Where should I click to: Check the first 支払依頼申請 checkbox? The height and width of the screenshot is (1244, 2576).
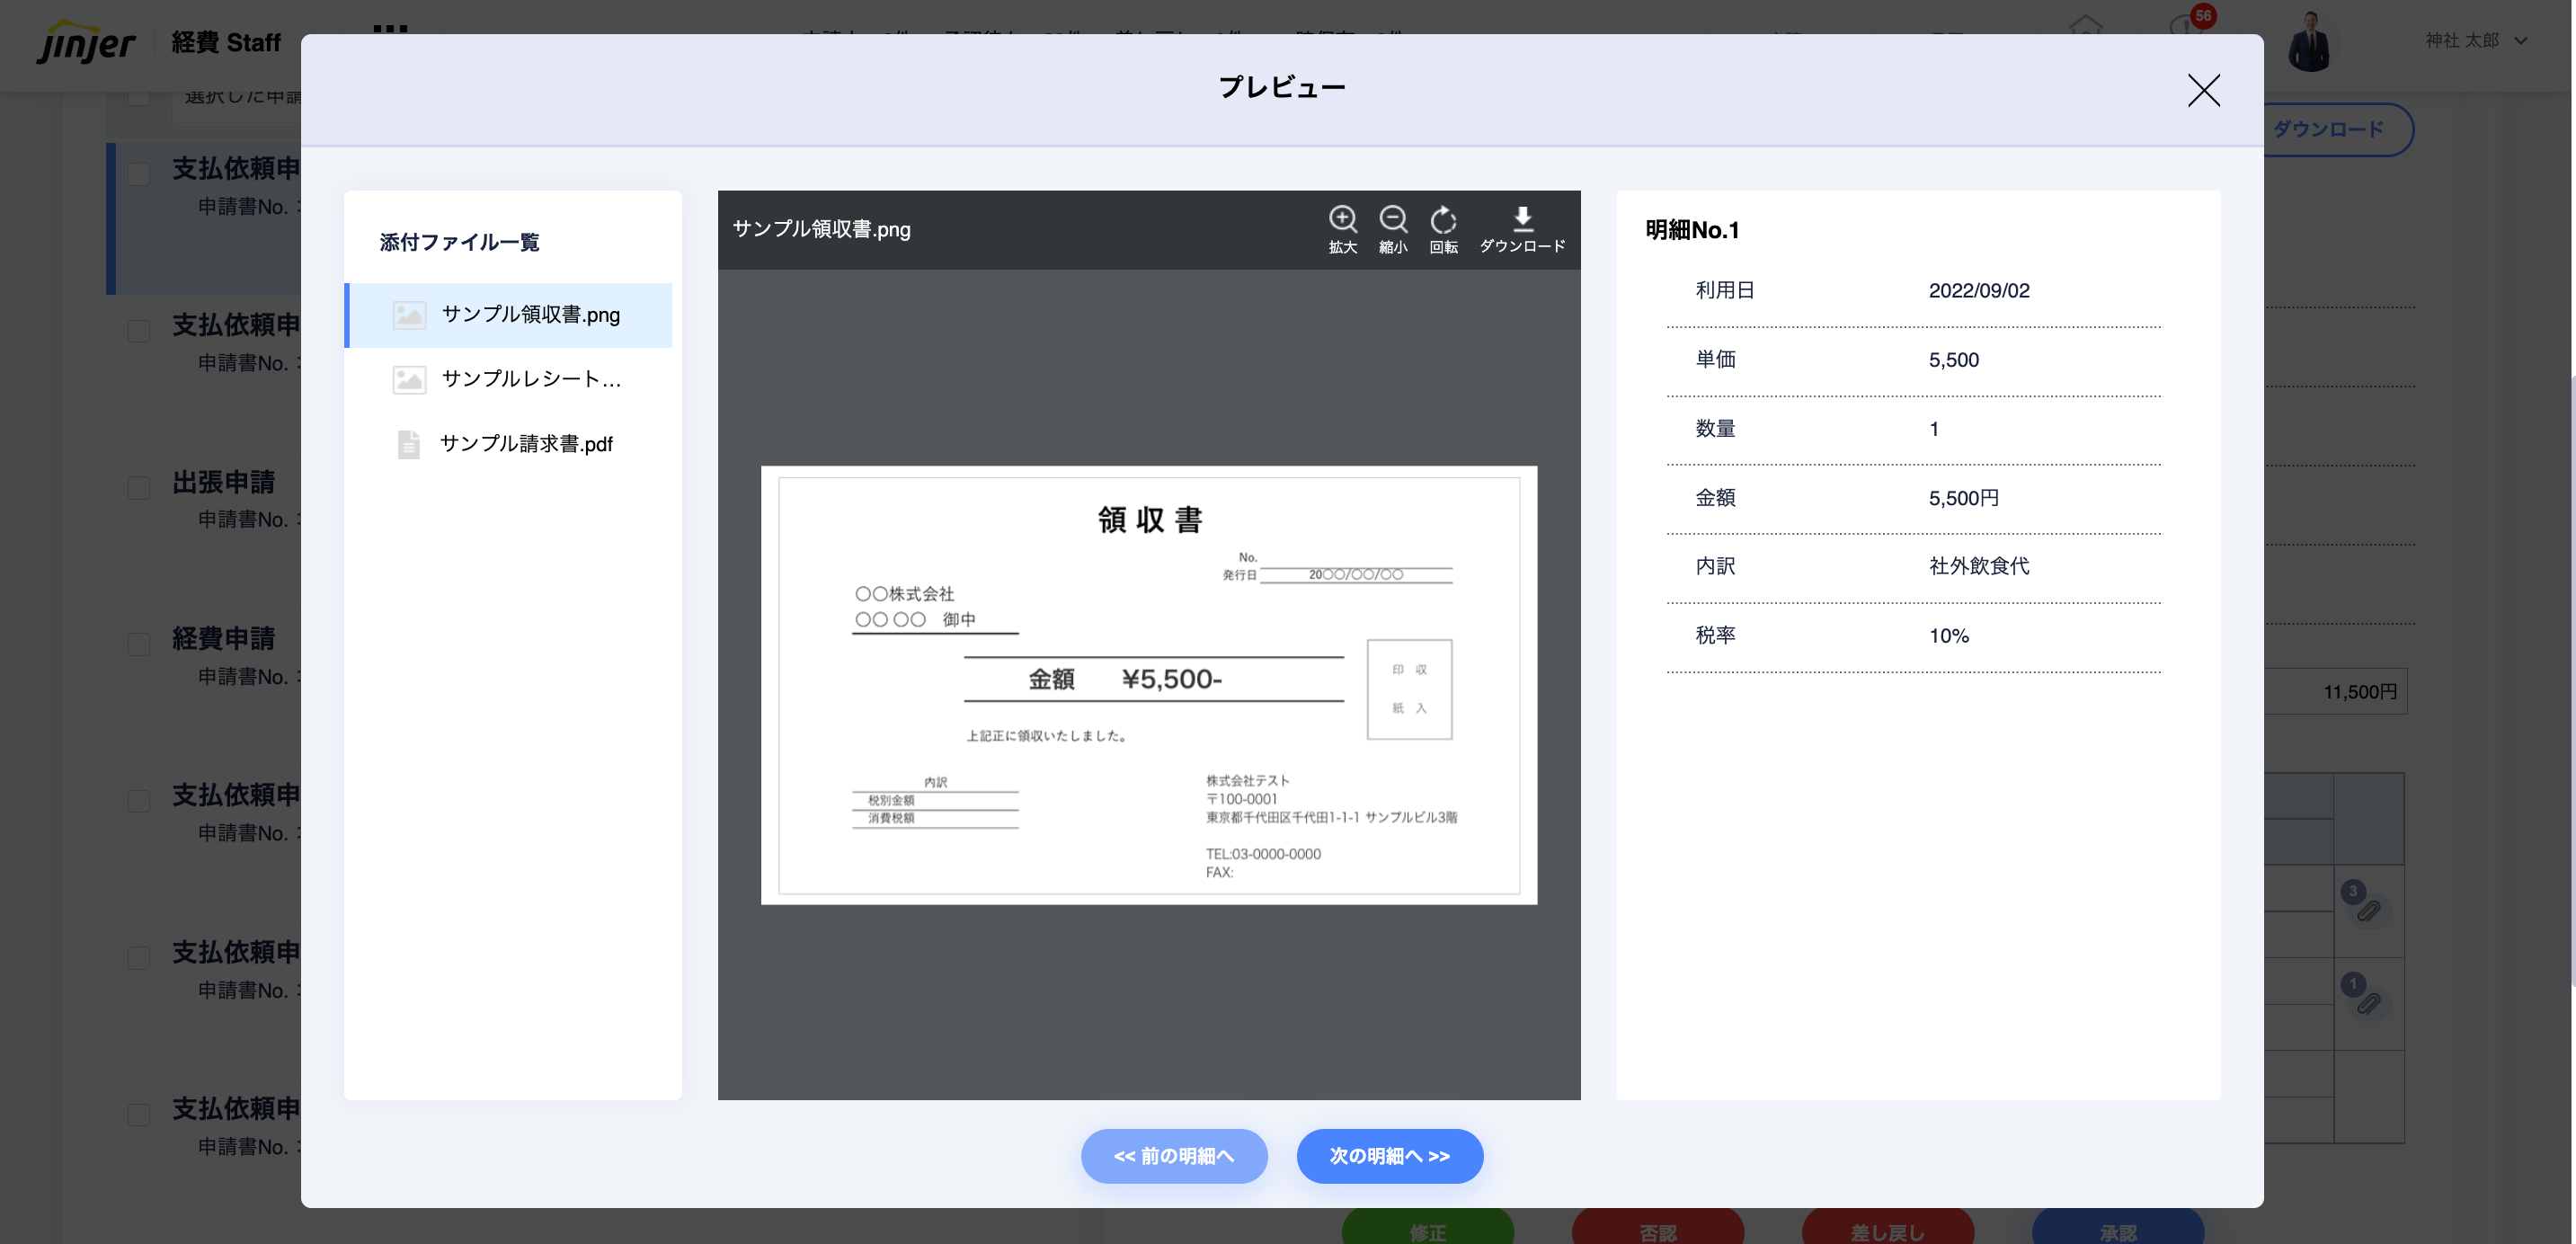139,174
